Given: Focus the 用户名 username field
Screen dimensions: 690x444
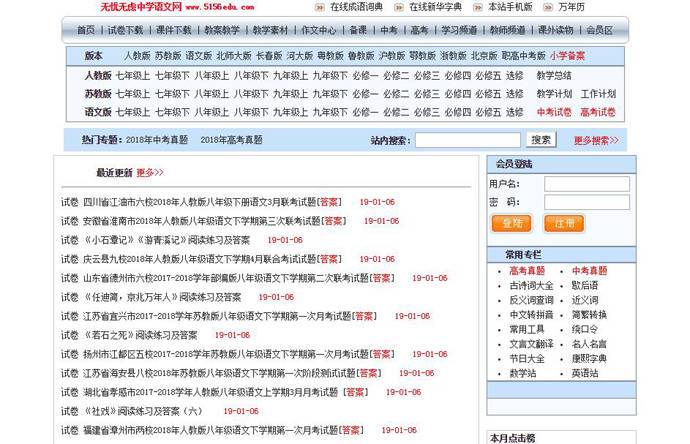Looking at the screenshot, I should [573, 184].
